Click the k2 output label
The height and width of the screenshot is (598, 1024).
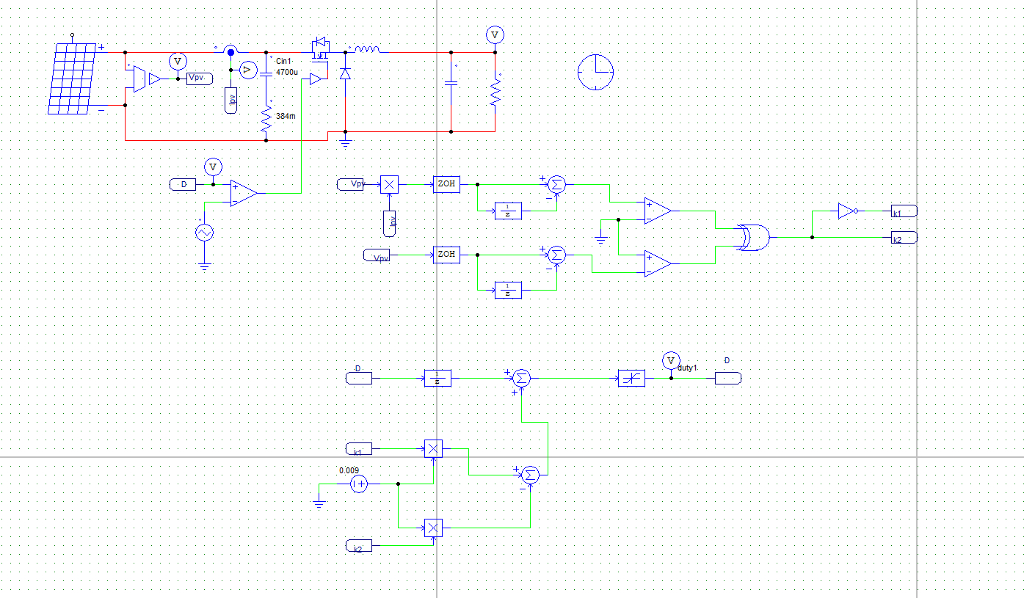(x=904, y=238)
